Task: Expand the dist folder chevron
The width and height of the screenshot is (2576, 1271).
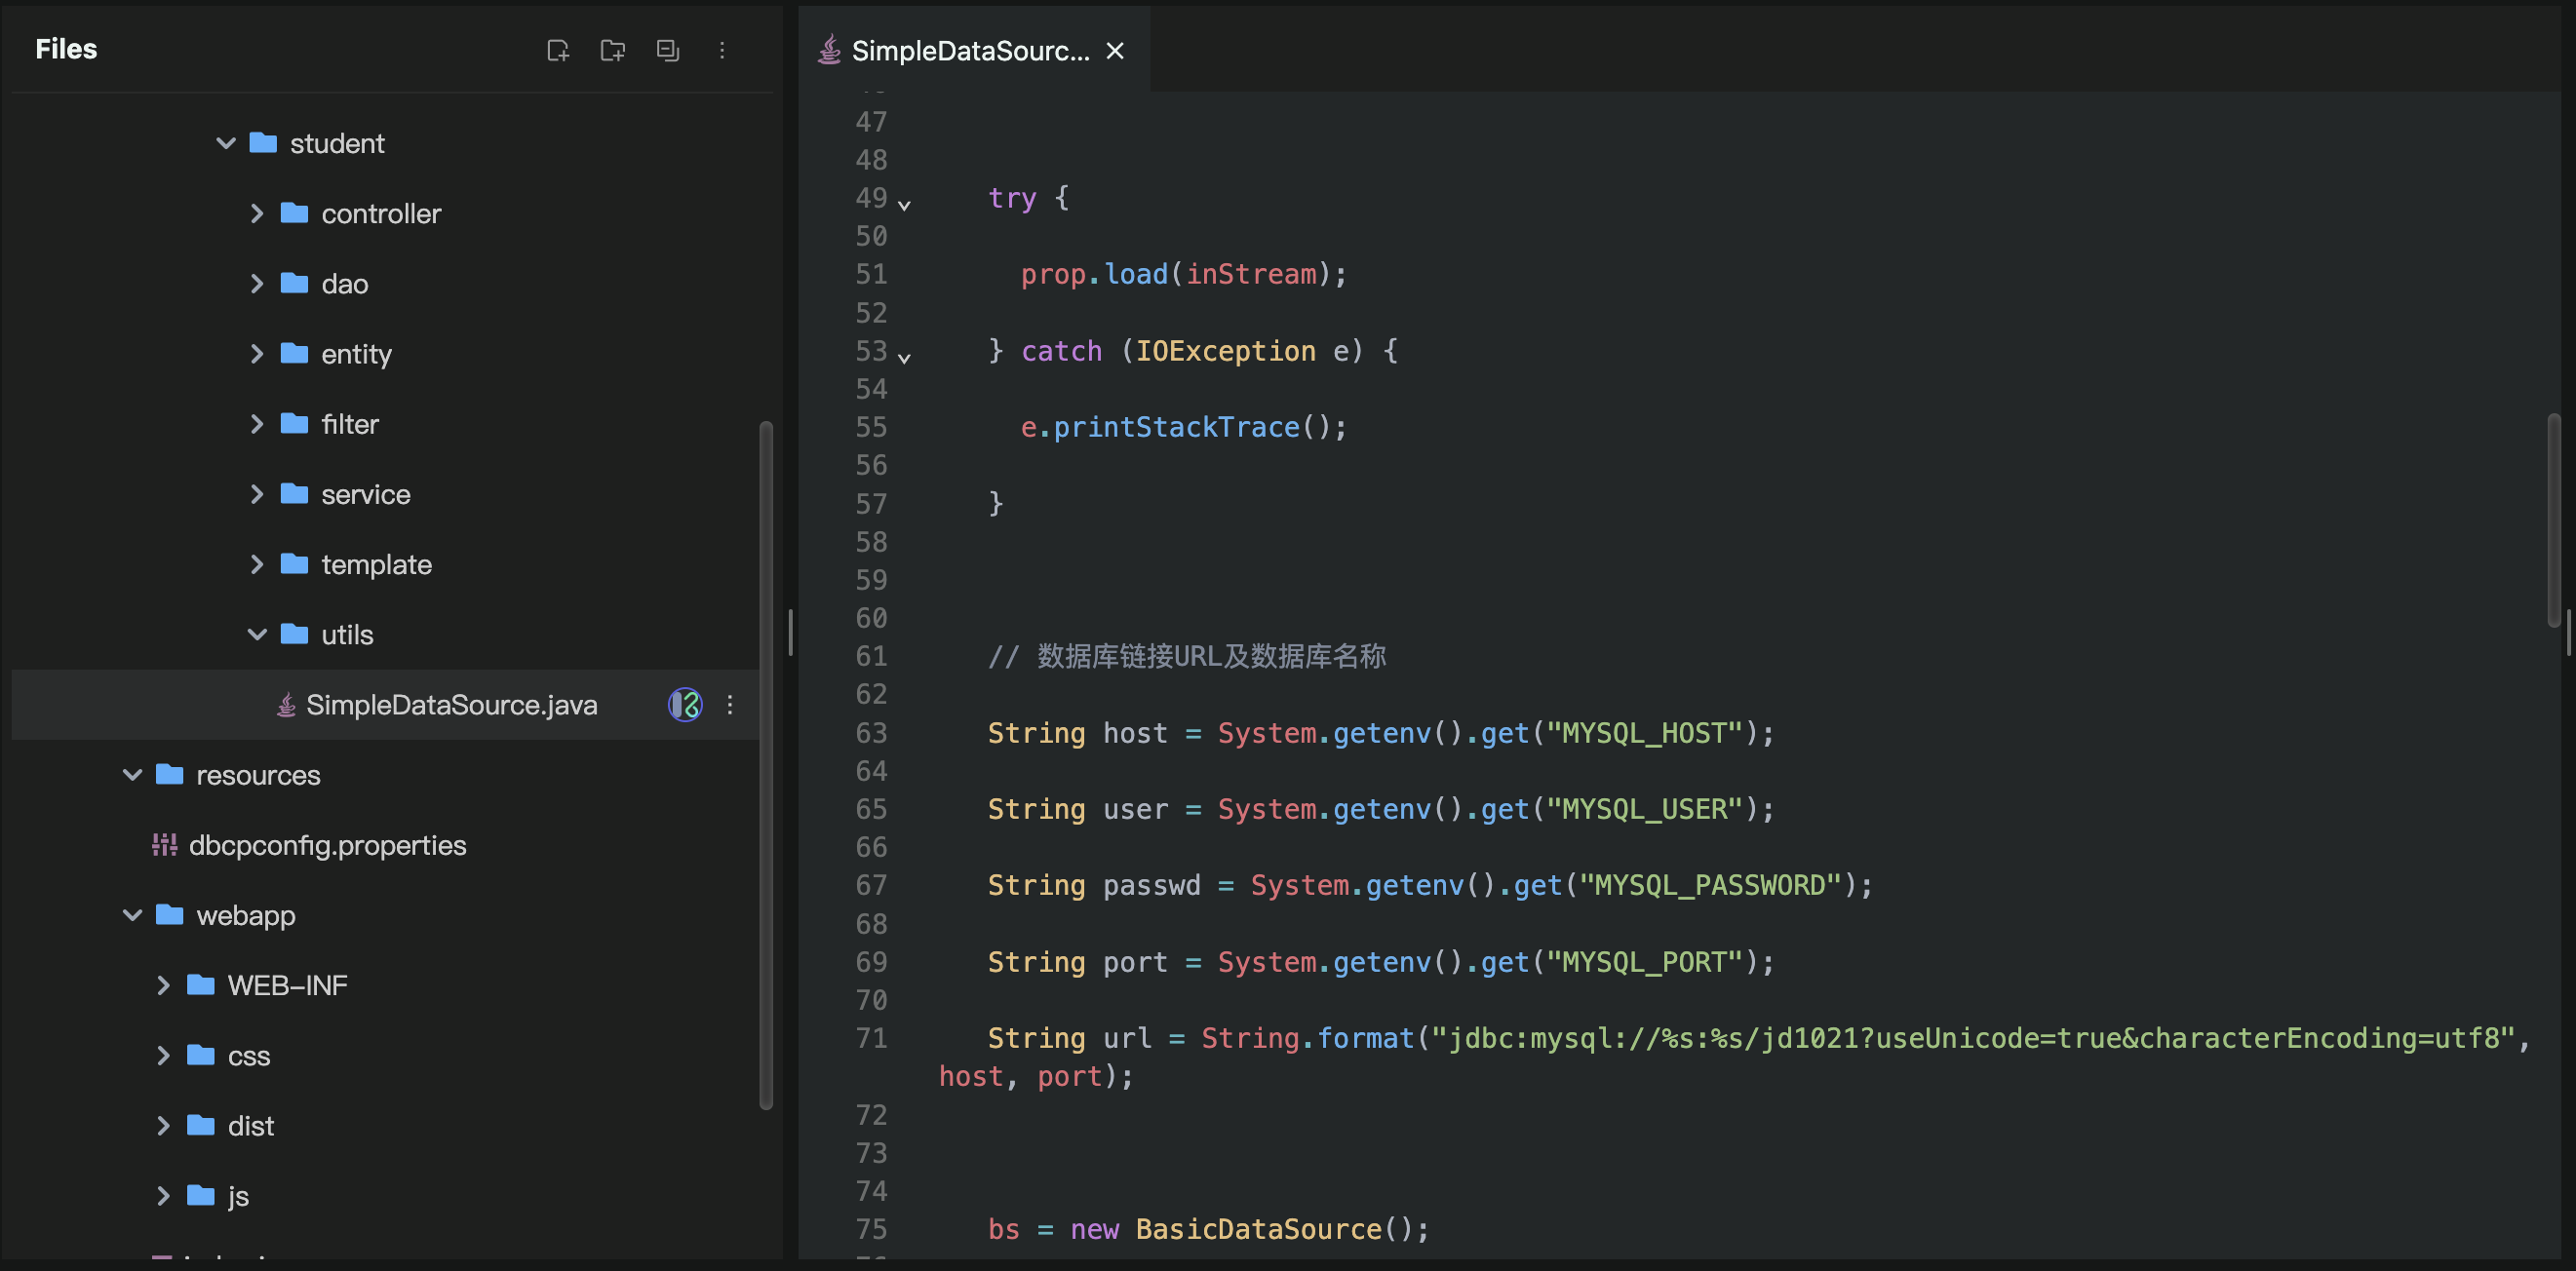Action: pos(163,1126)
